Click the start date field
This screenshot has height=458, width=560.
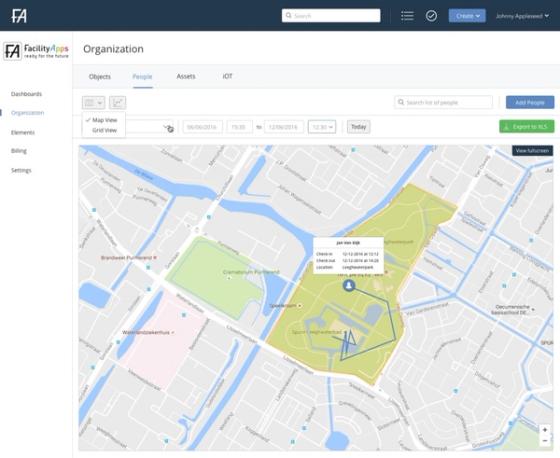[x=202, y=127]
